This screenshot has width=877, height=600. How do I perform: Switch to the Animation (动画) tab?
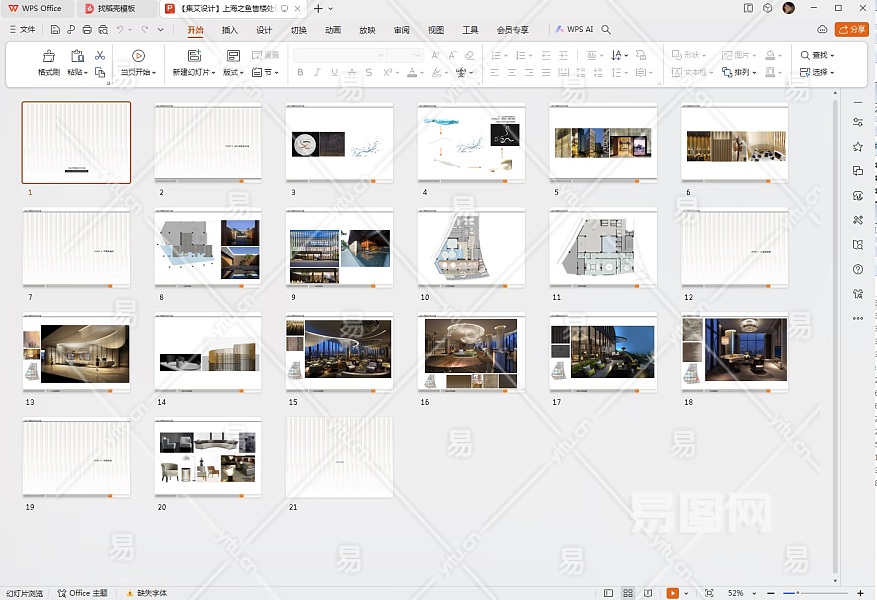(333, 30)
